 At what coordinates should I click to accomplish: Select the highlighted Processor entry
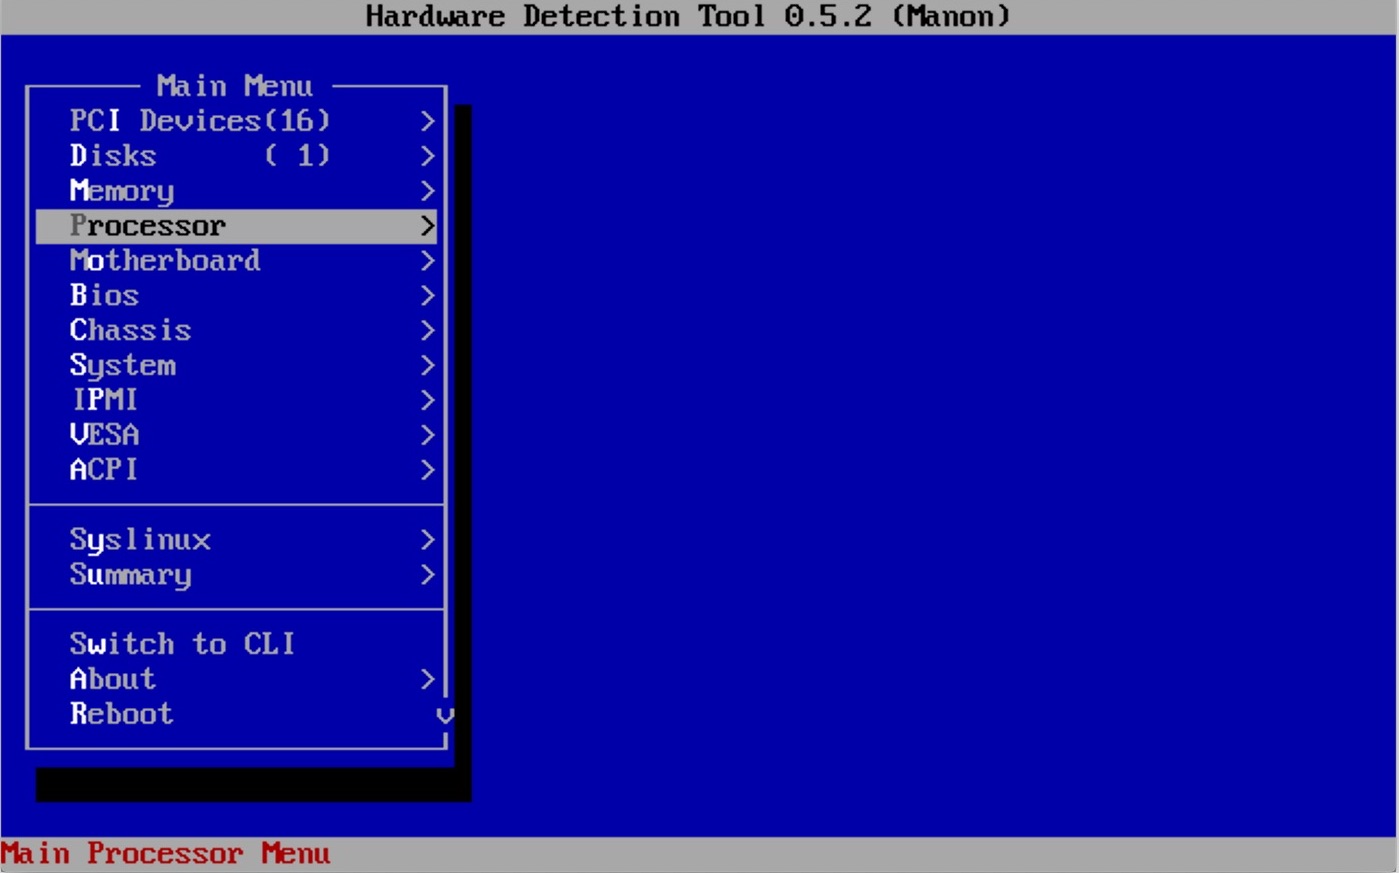coord(148,226)
